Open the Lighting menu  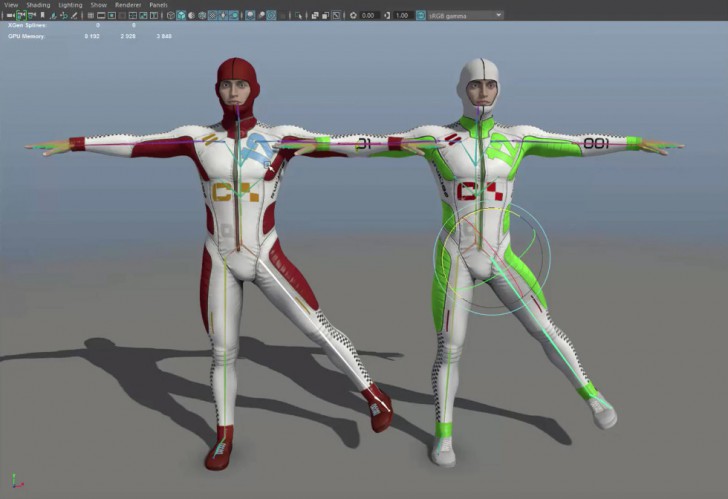(70, 5)
